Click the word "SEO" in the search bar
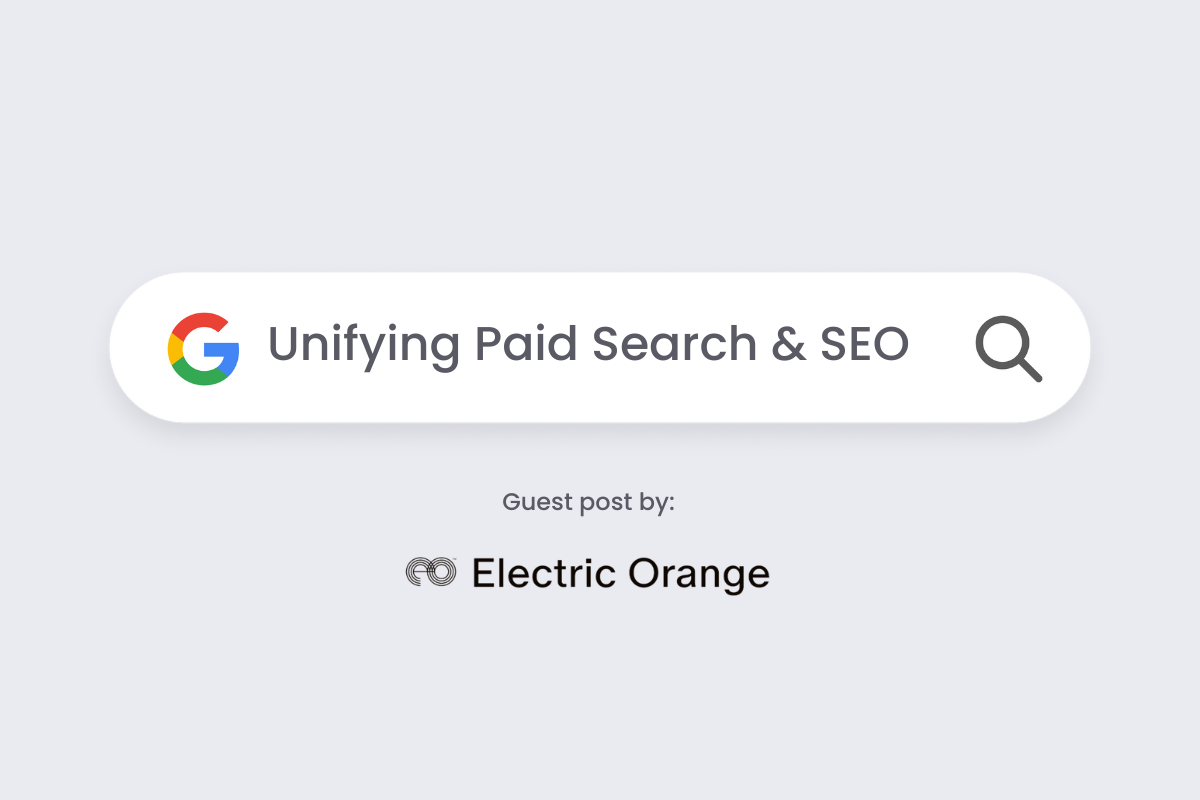This screenshot has height=800, width=1200. [x=864, y=344]
